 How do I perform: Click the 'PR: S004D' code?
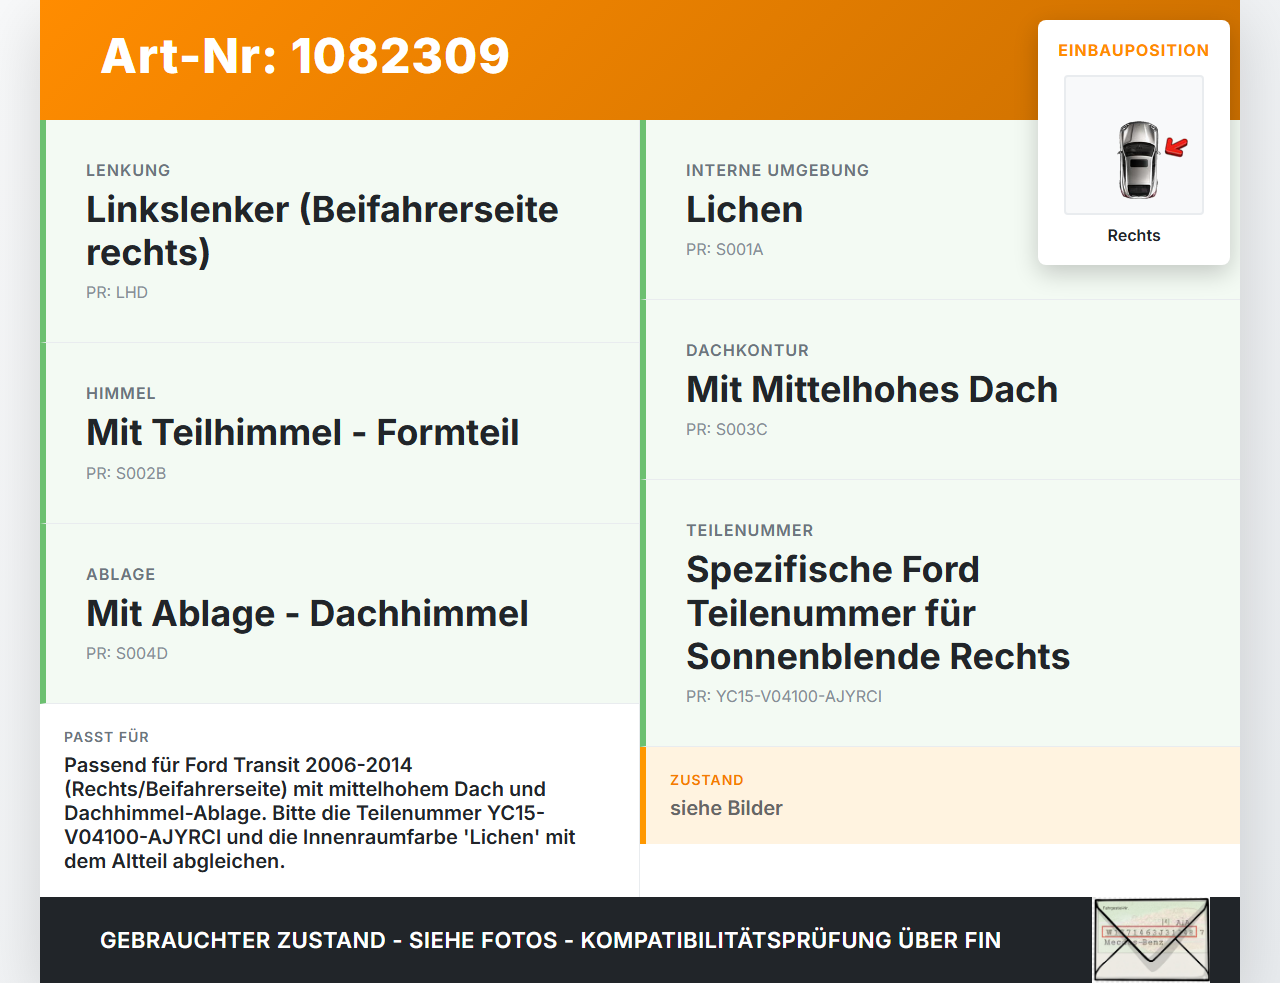127,653
